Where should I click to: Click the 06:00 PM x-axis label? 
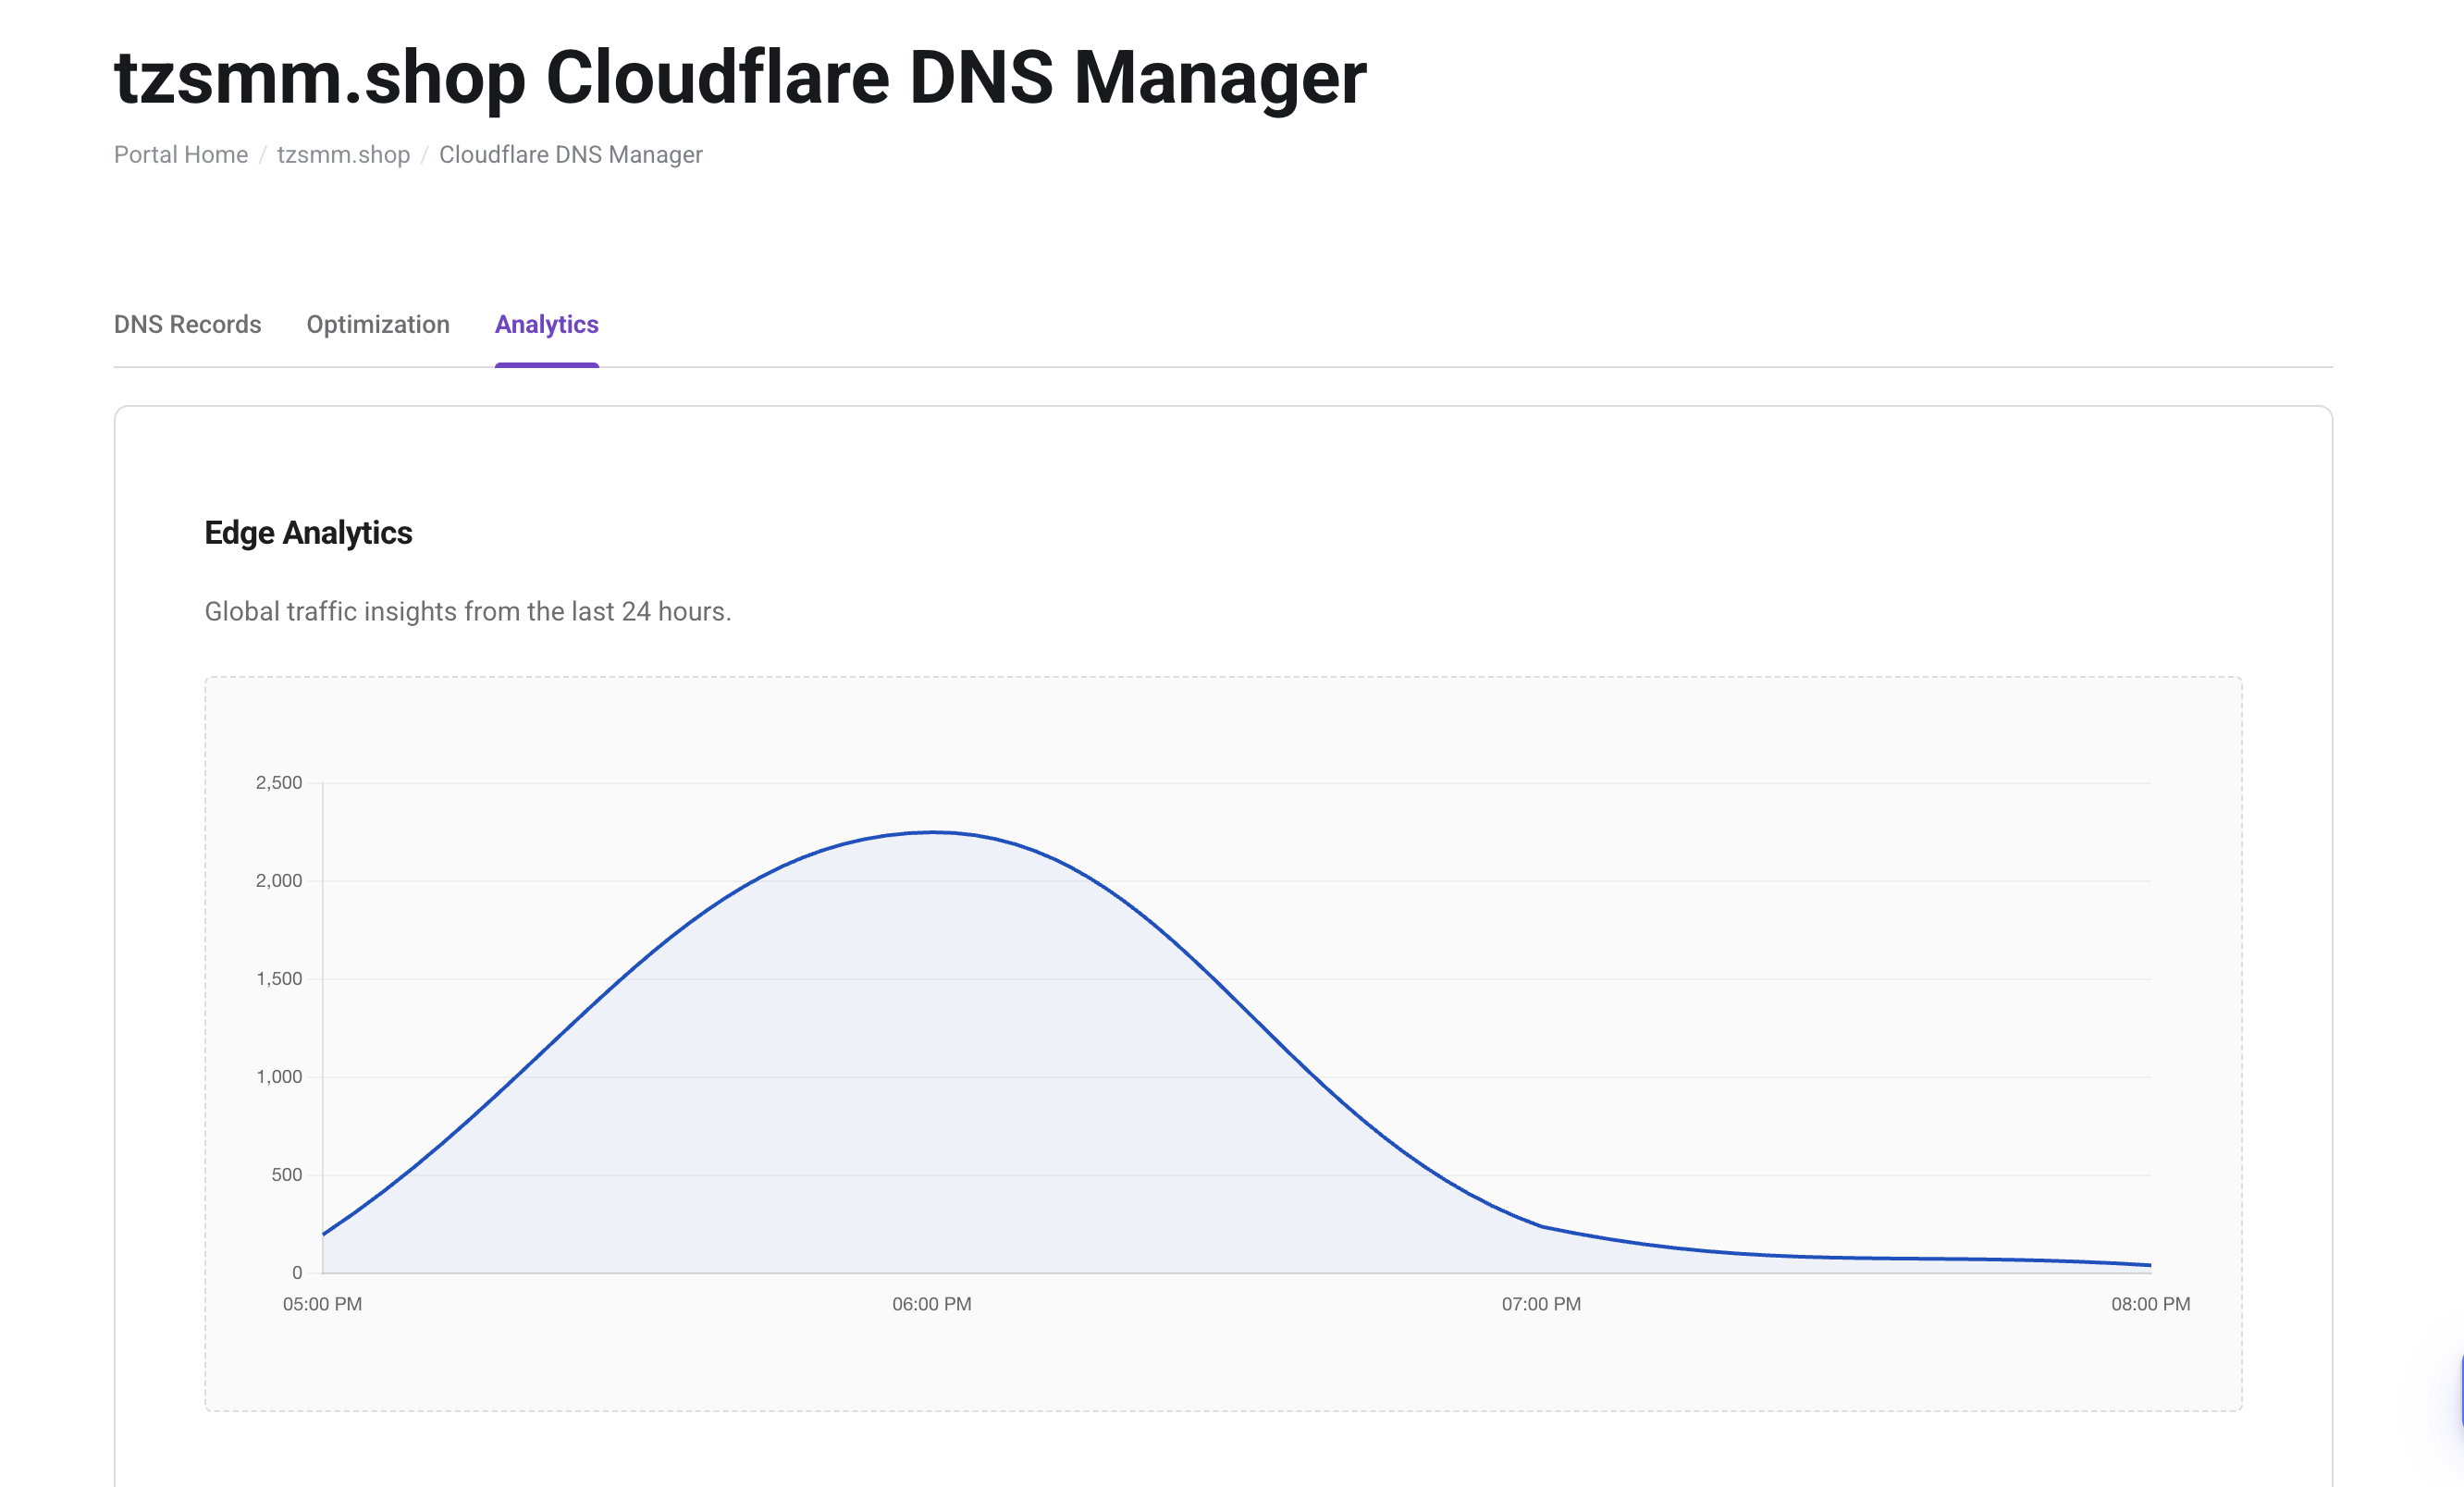pos(931,1304)
